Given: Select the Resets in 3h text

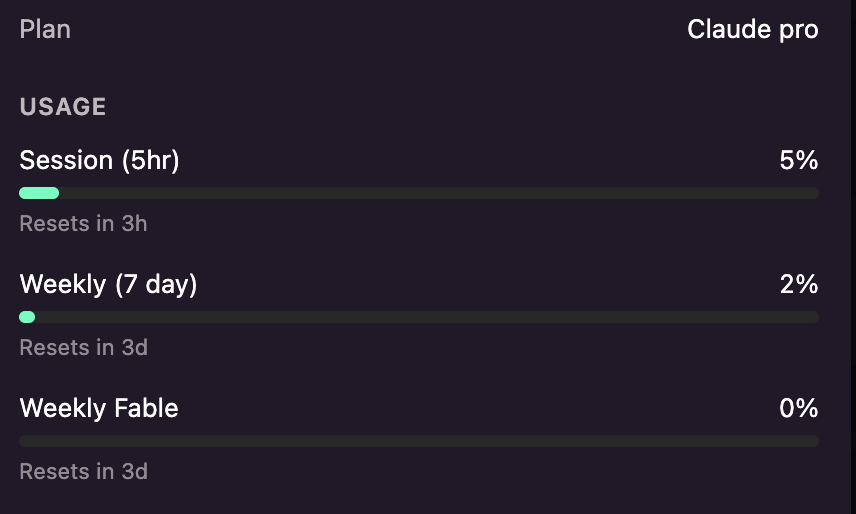Looking at the screenshot, I should 84,224.
